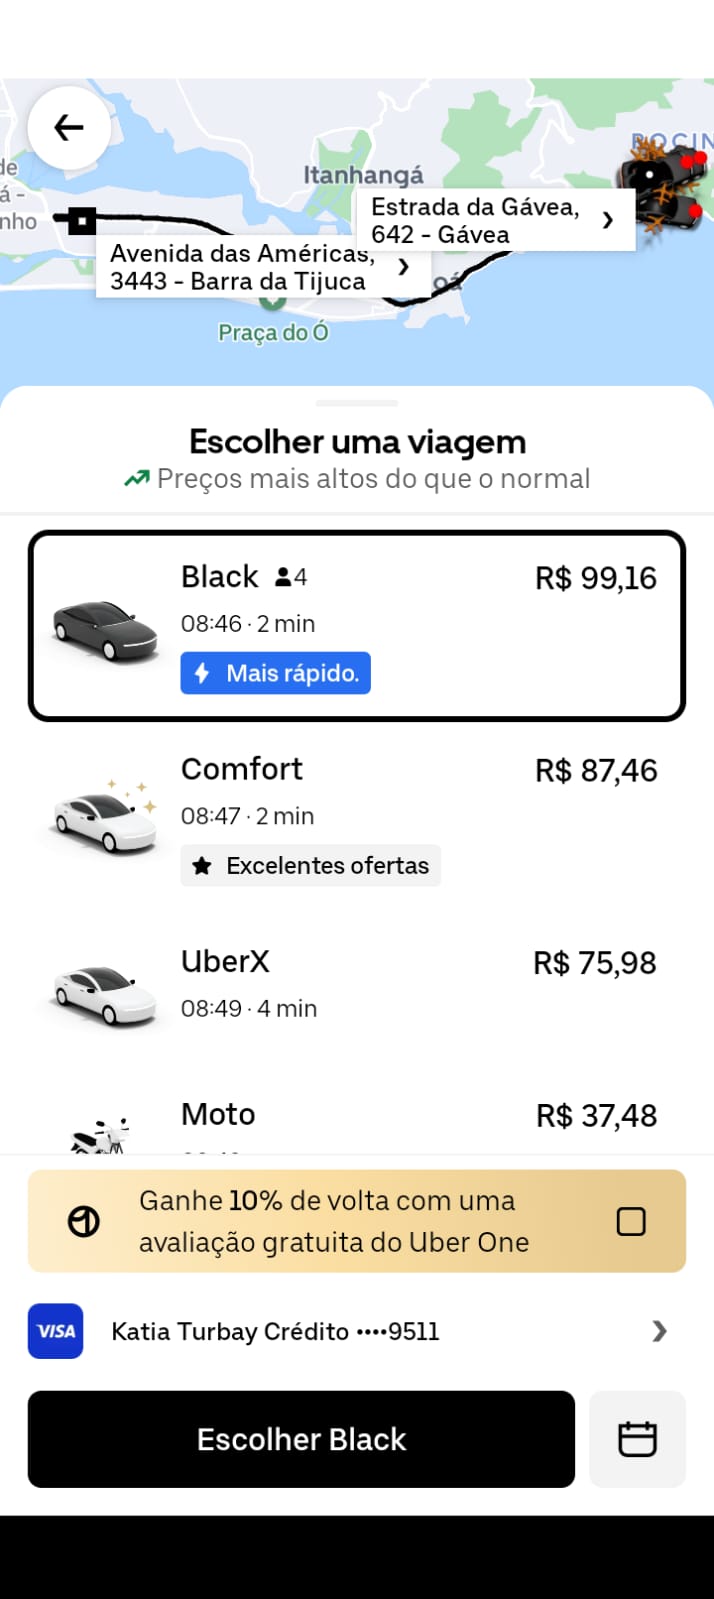Expand the Estrada da Gávea destination address
The image size is (714, 1599).
608,220
